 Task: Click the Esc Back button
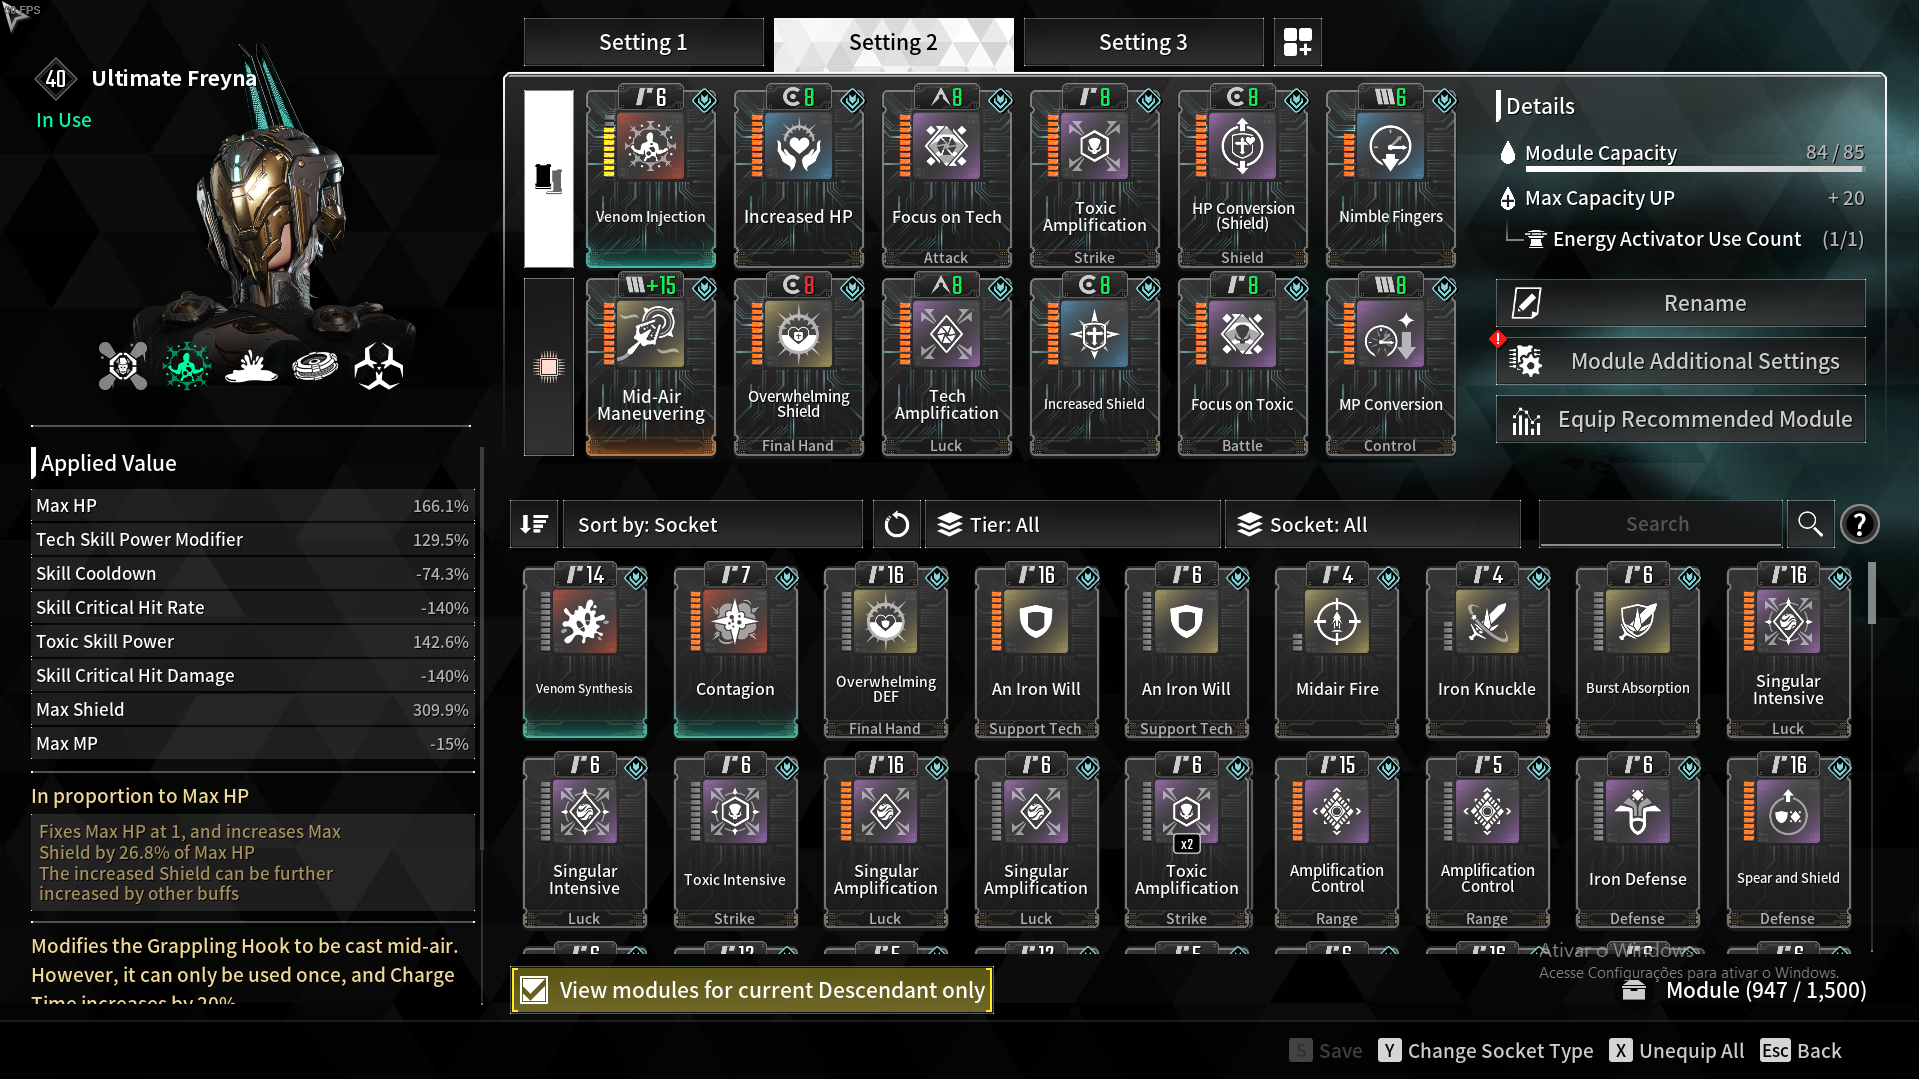tap(1801, 1050)
